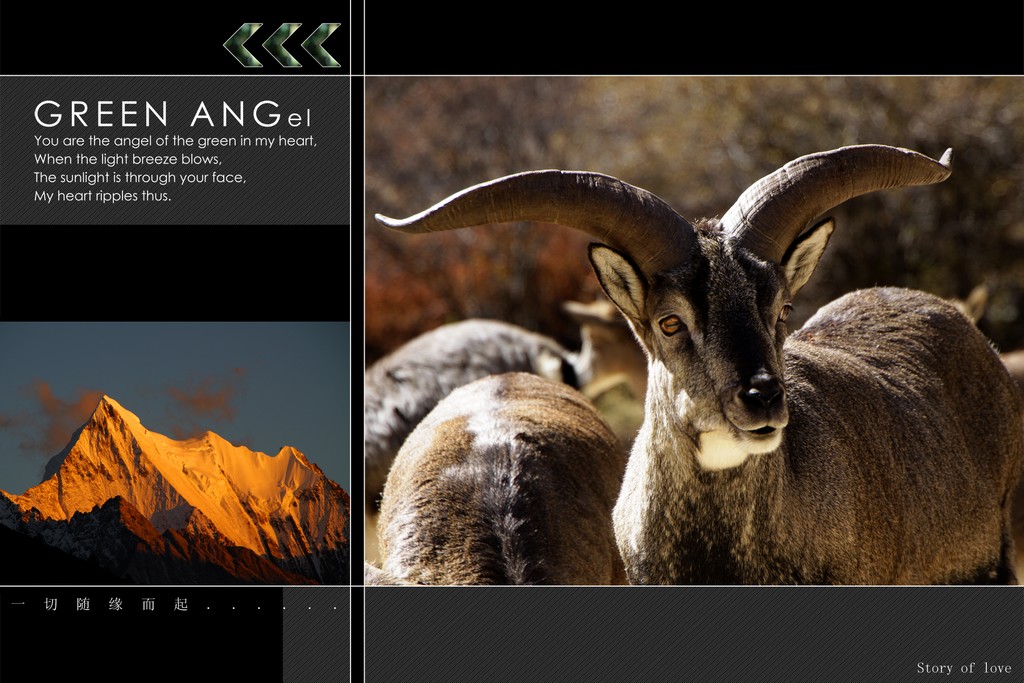Select 'The sunlight is through your face' line
1024x683 pixels.
[x=139, y=177]
